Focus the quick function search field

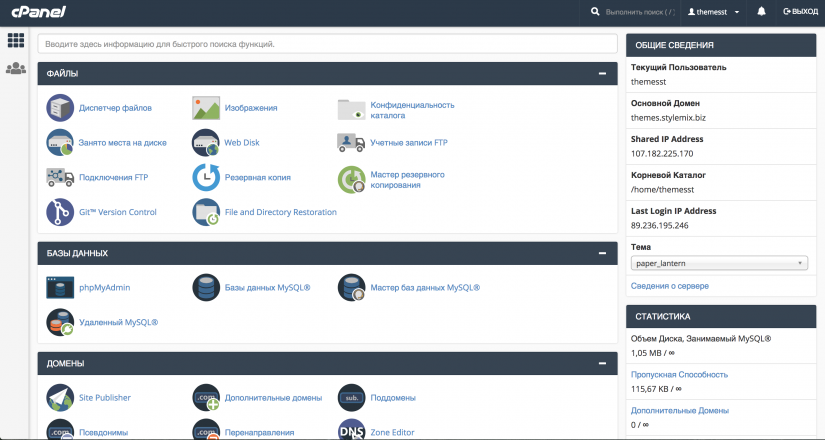327,44
